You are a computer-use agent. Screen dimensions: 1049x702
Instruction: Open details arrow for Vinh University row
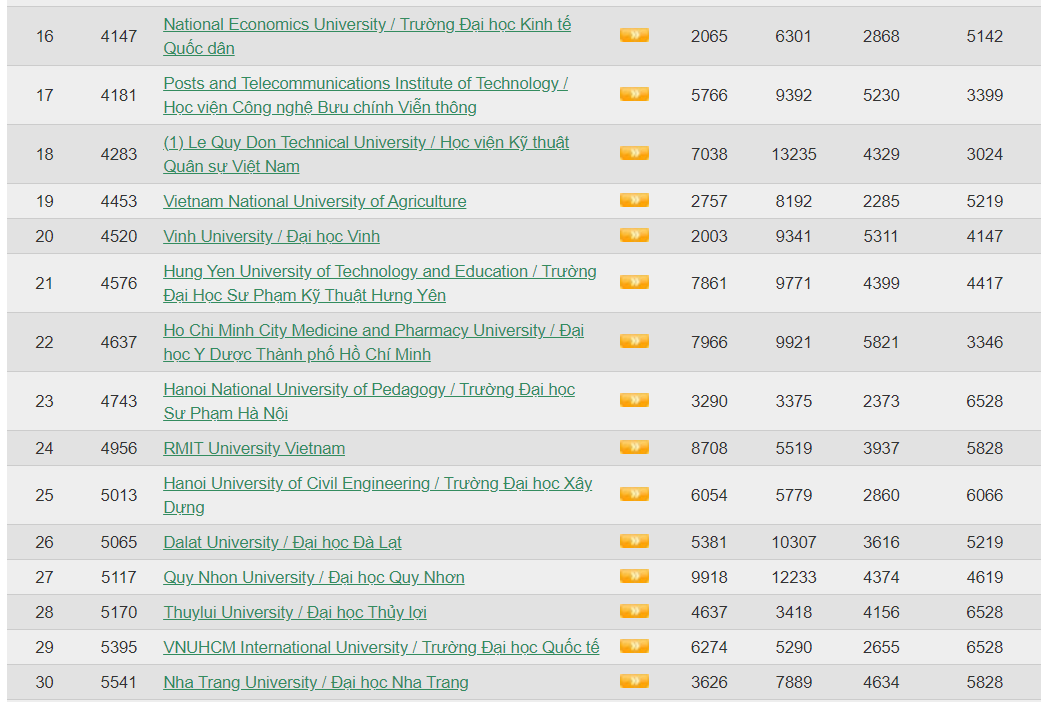click(x=634, y=235)
